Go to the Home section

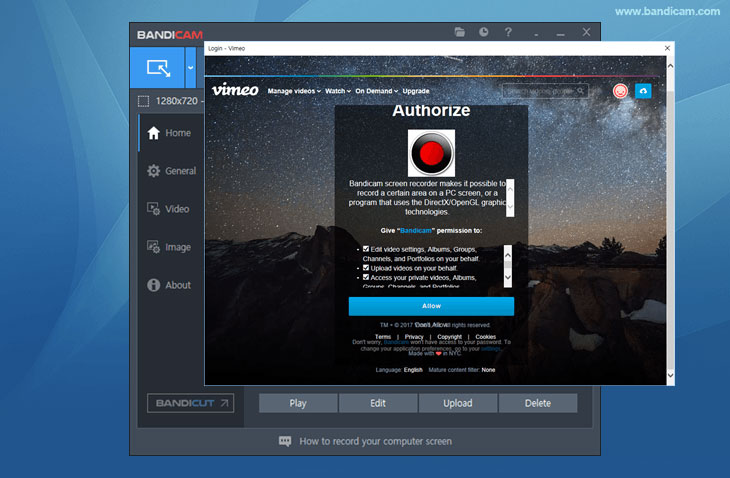[169, 133]
